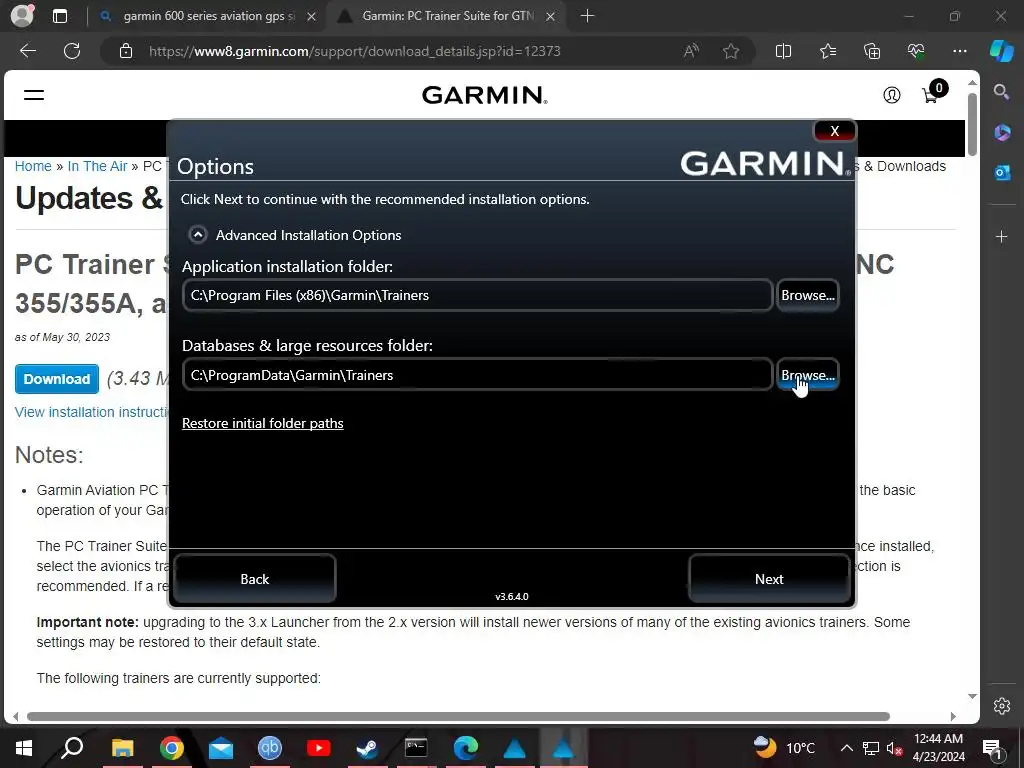Screen dimensions: 1024x768
Task: Switch to Edge in taskbar
Action: (x=466, y=748)
